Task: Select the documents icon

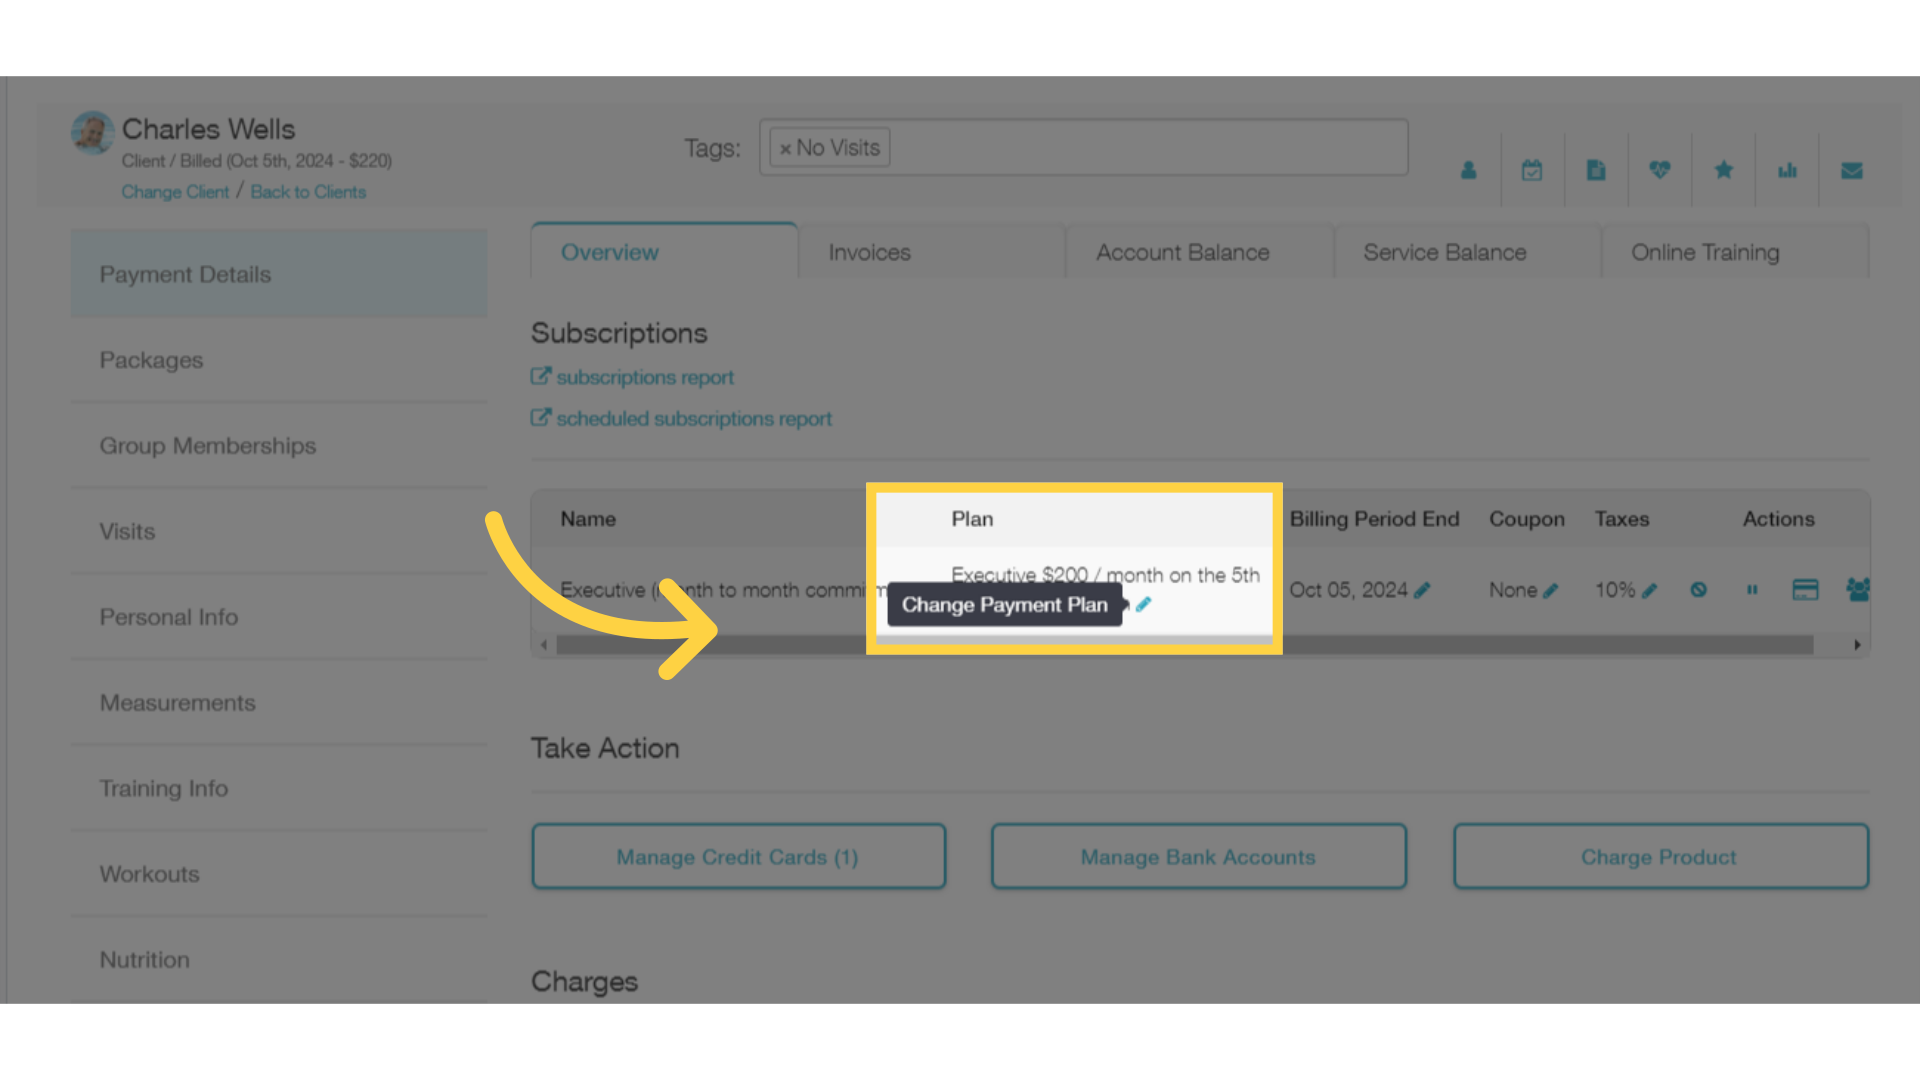Action: tap(1596, 170)
